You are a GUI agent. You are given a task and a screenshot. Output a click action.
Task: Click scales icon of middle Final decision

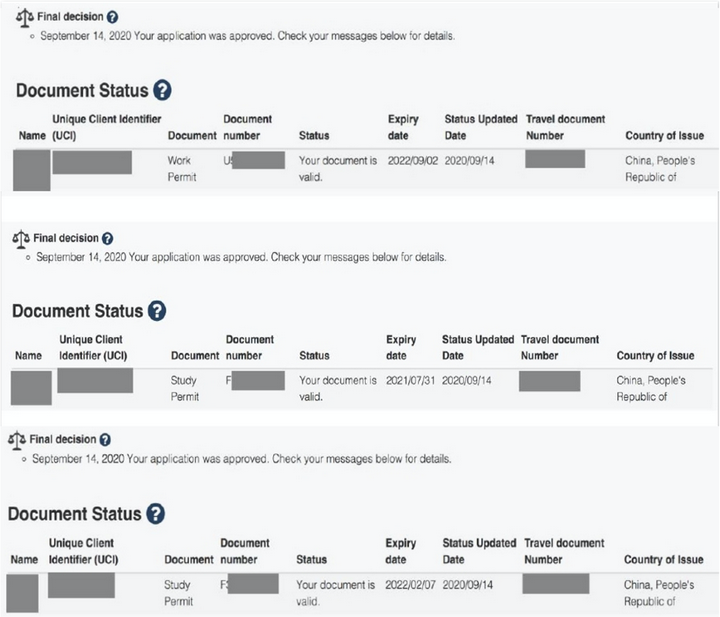click(x=21, y=239)
